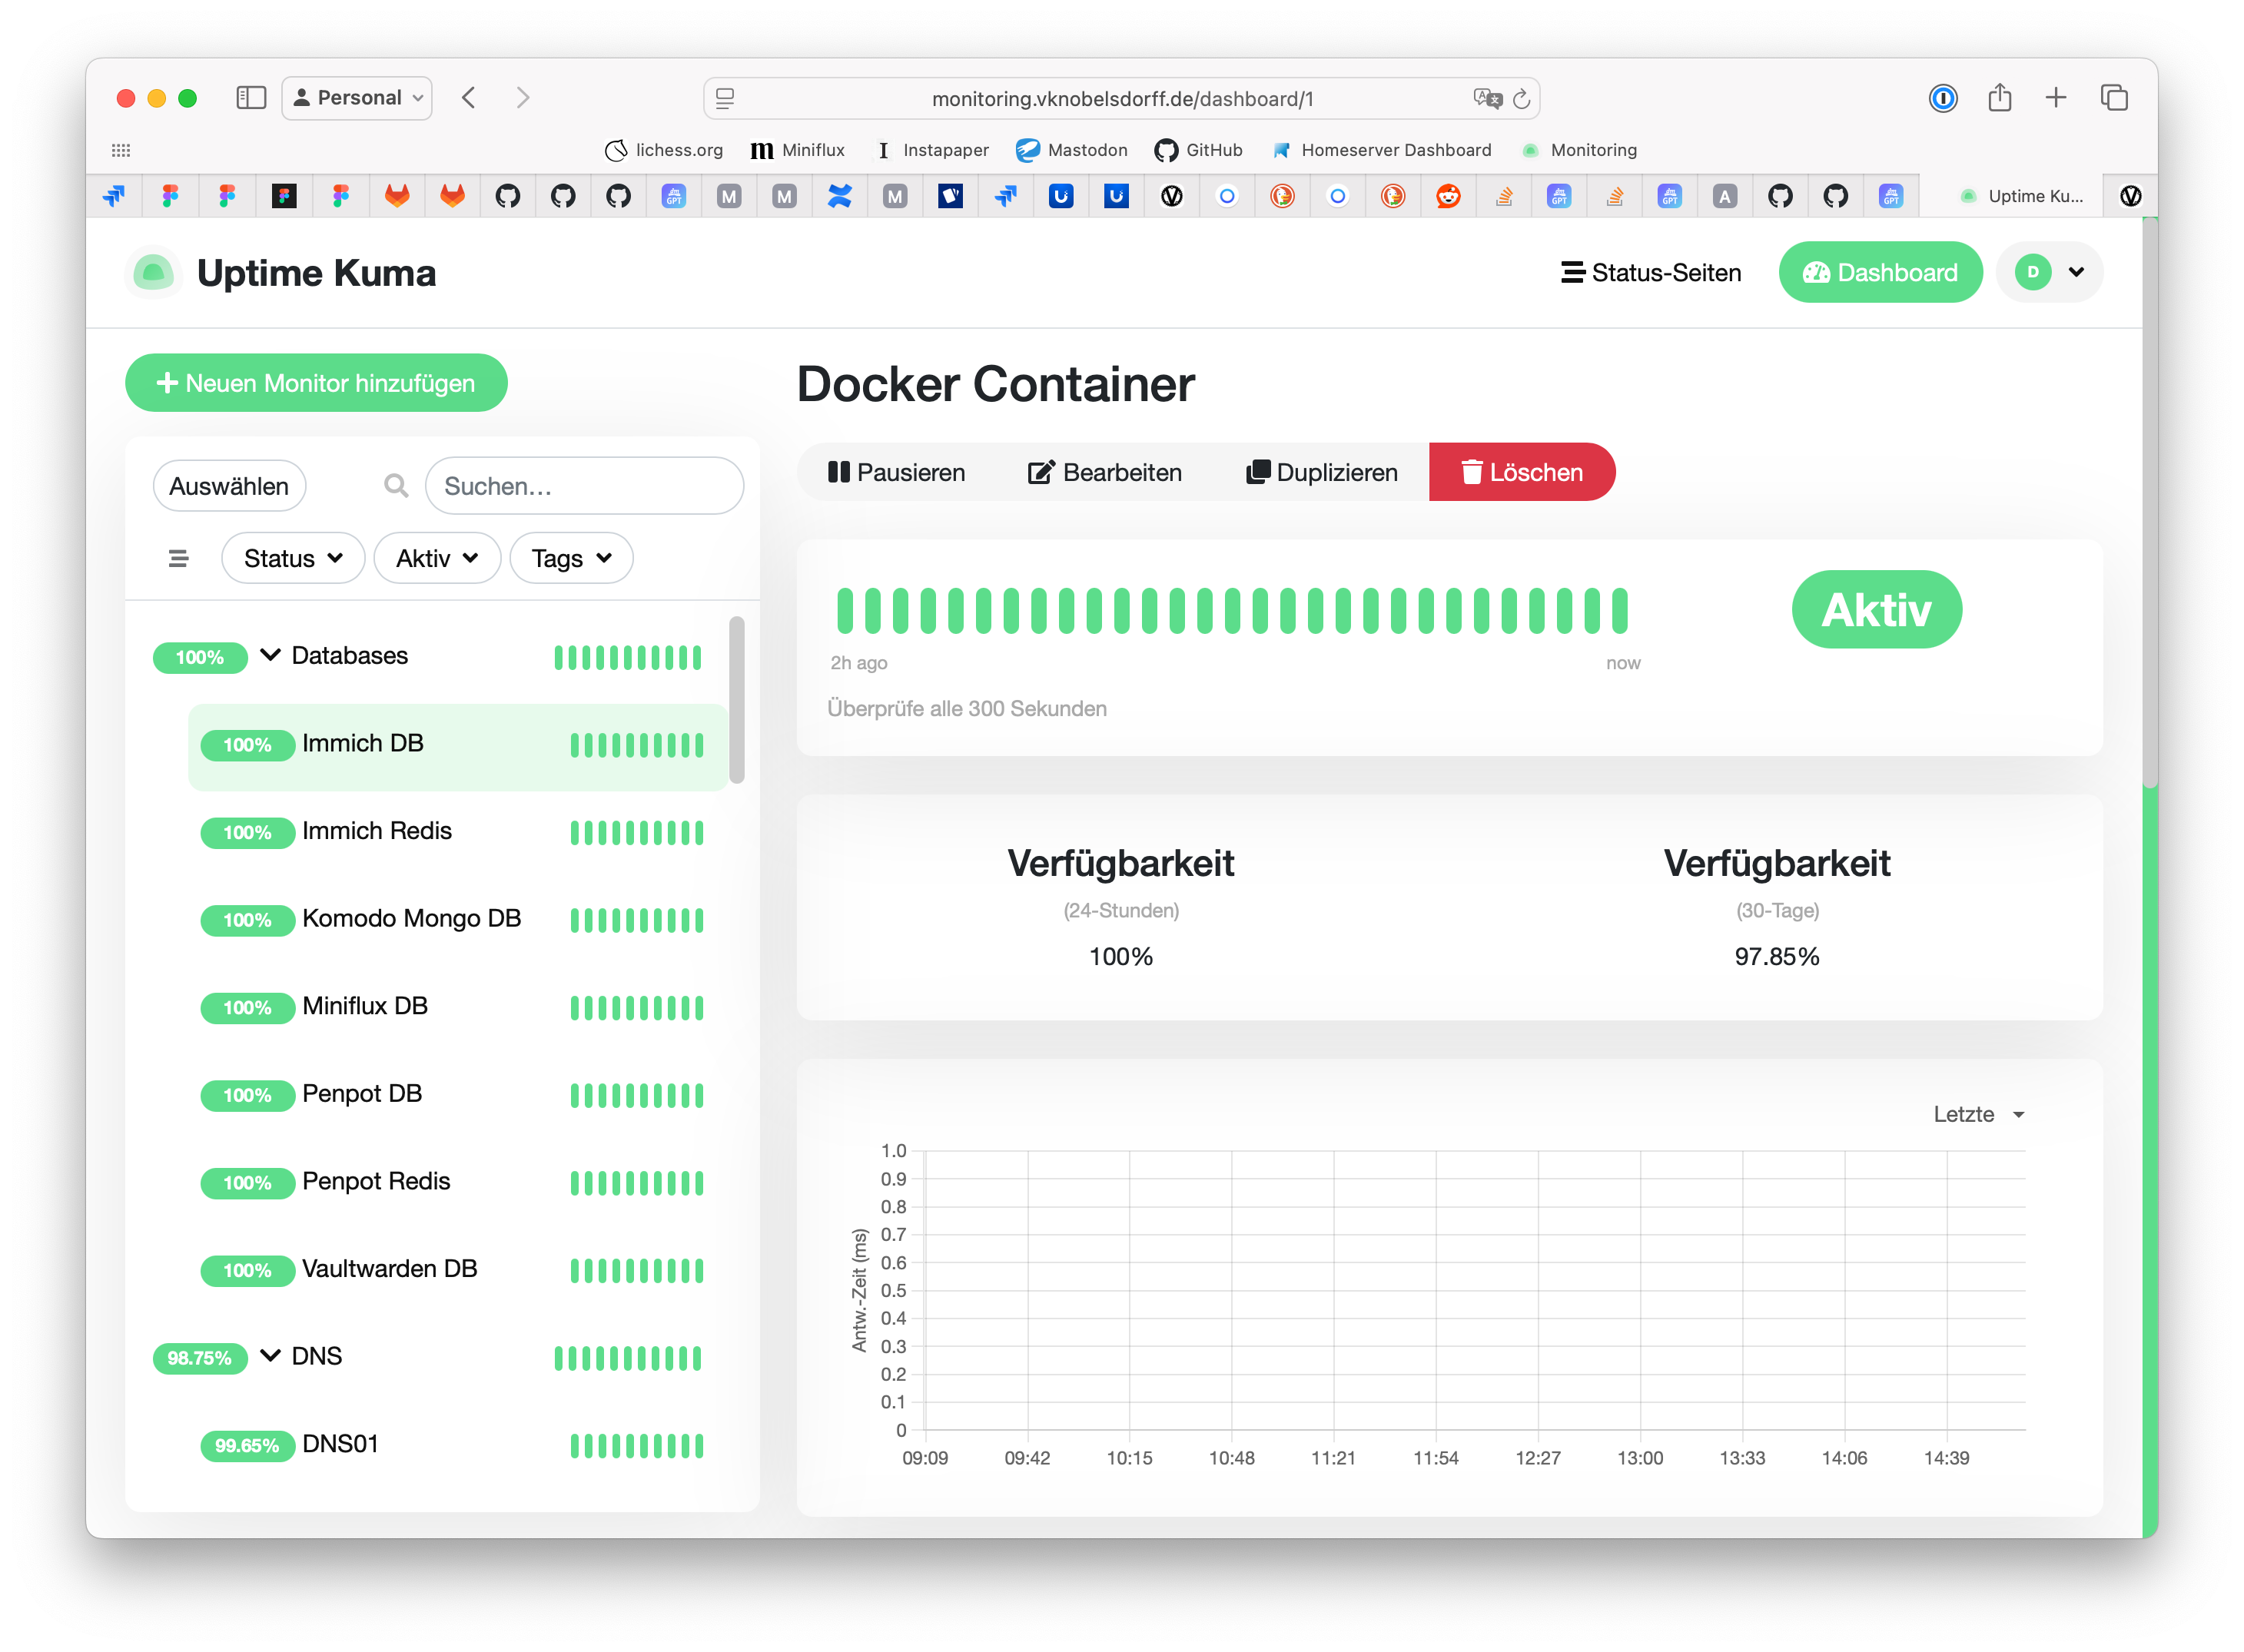Open the Status-Seiten menu item

tap(1651, 273)
